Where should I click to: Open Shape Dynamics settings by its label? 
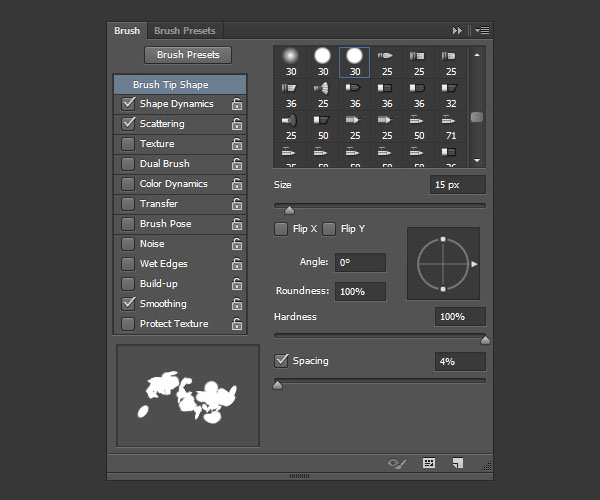pyautogui.click(x=176, y=104)
